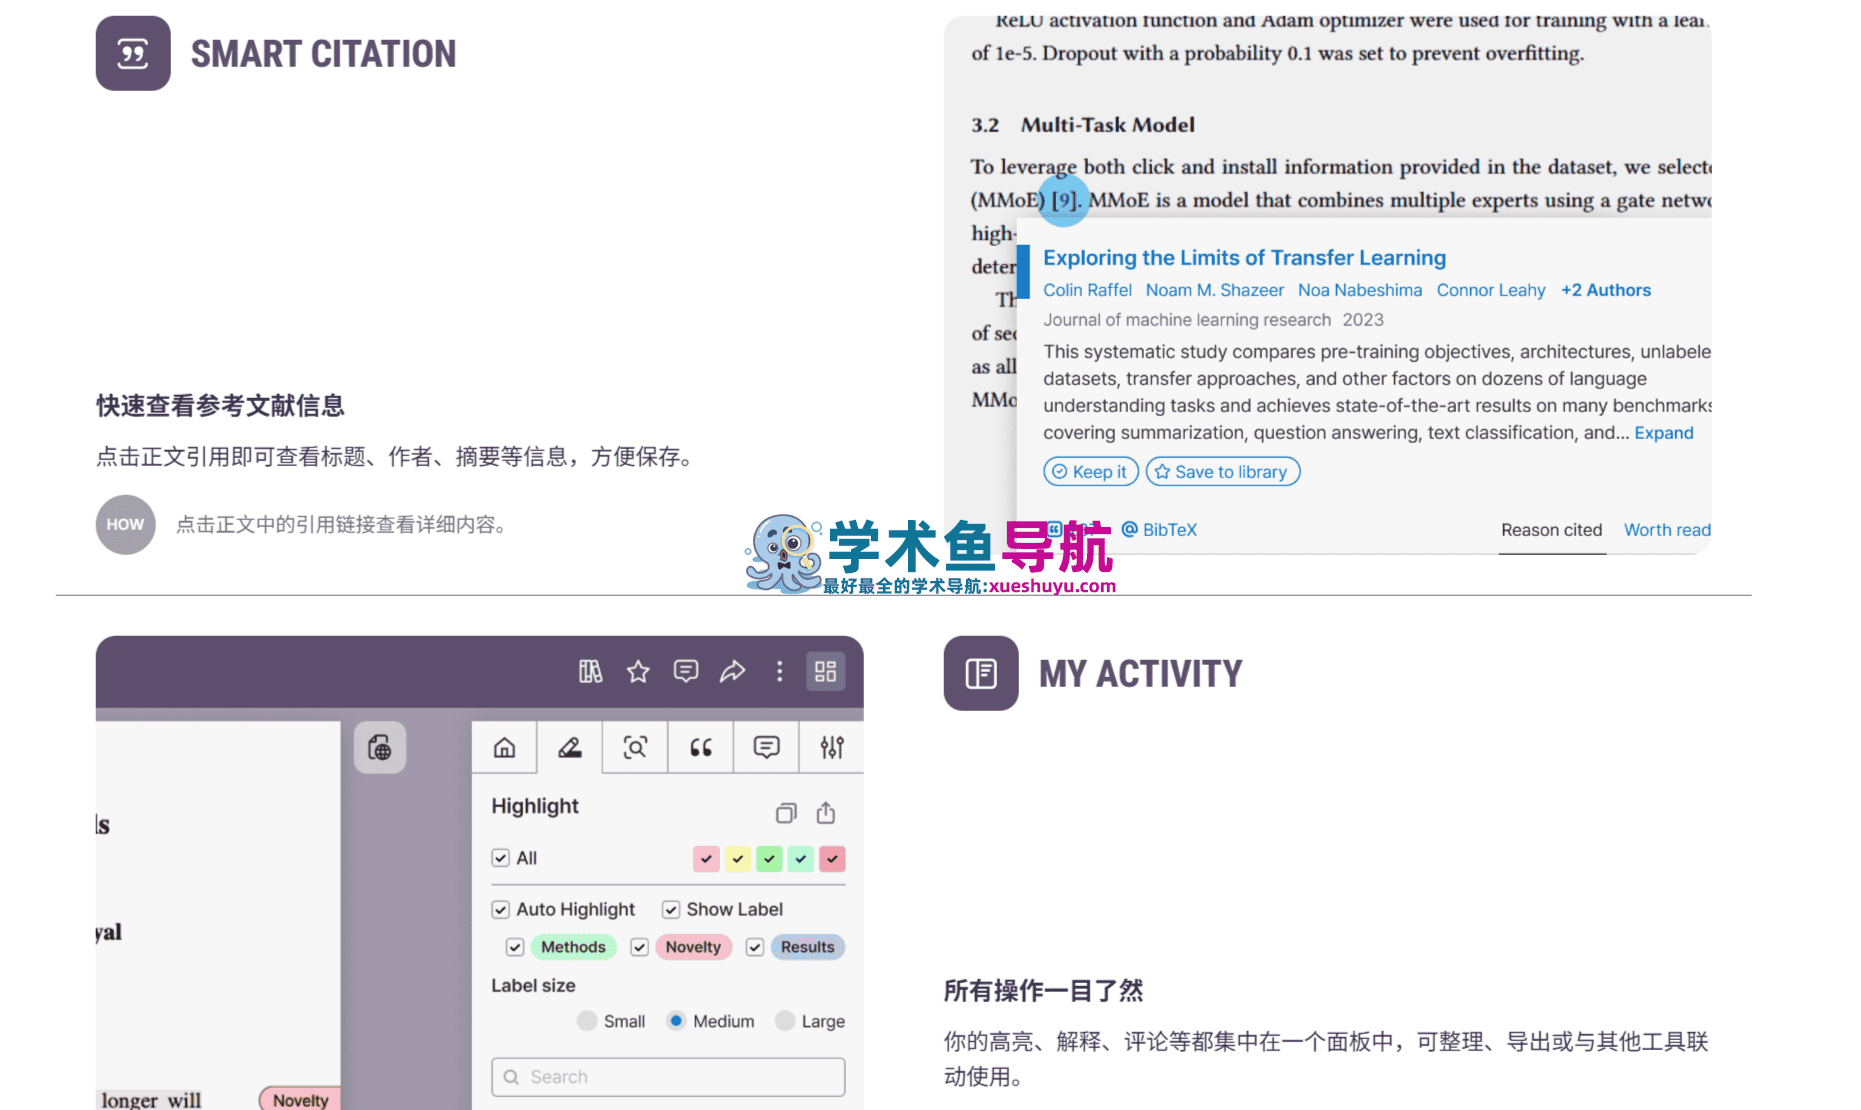Open author Colin Raffel's profile
Image resolution: width=1861 pixels, height=1110 pixels.
[1087, 290]
